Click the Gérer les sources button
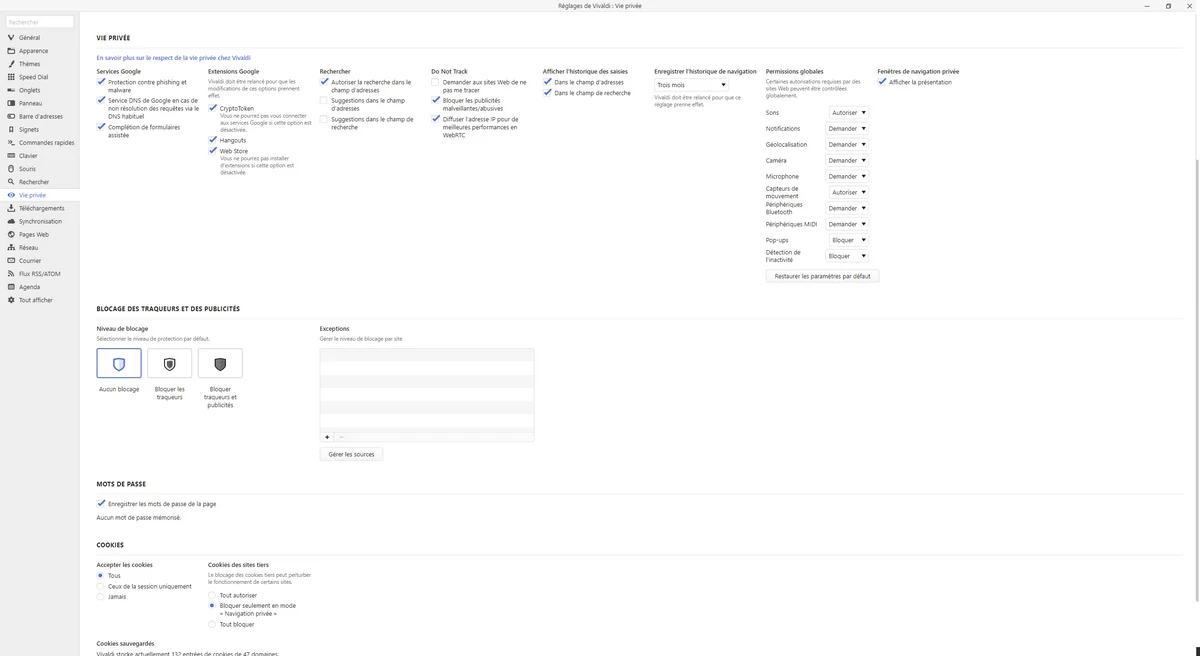This screenshot has height=656, width=1200. (x=351, y=454)
